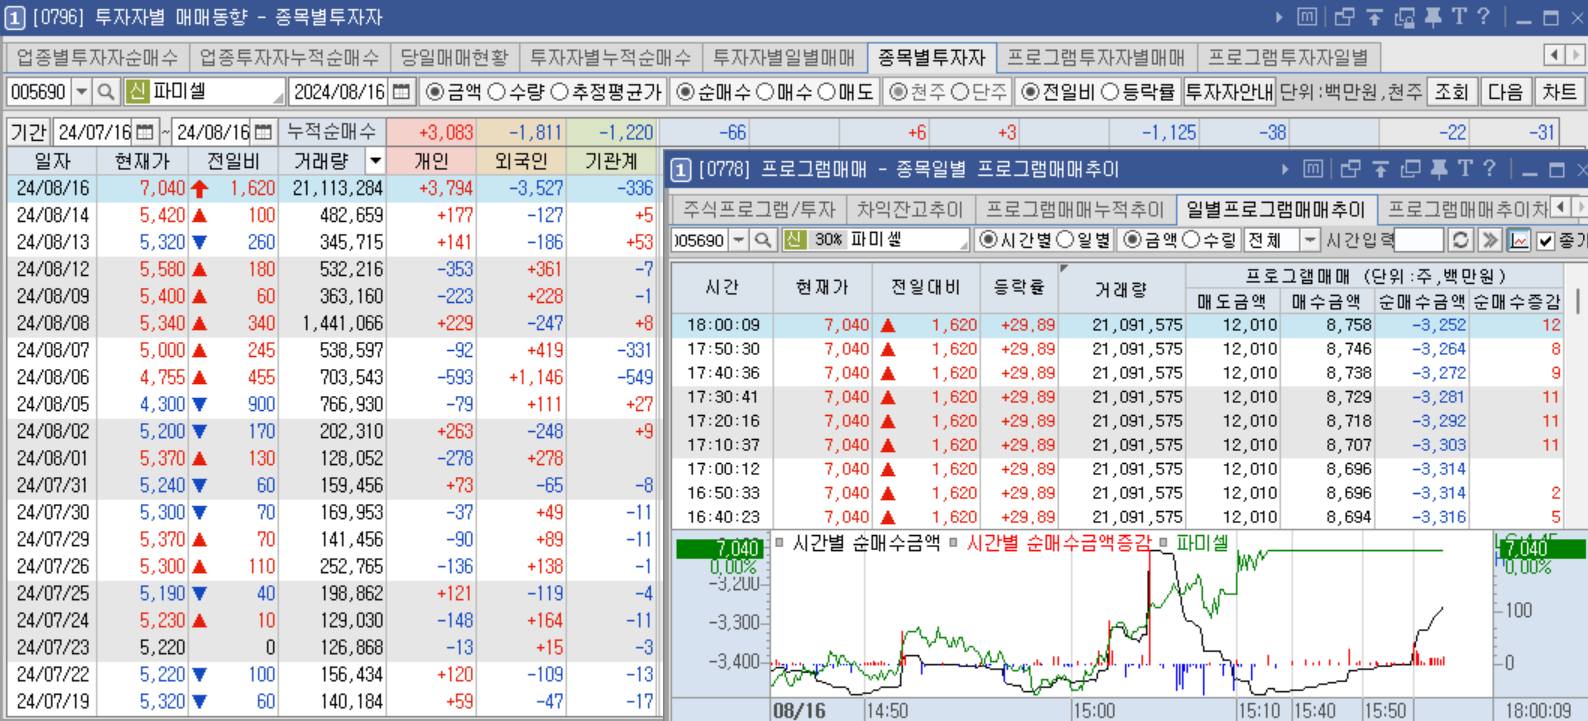Click 외국인 column header
The image size is (1588, 721).
coord(521,161)
